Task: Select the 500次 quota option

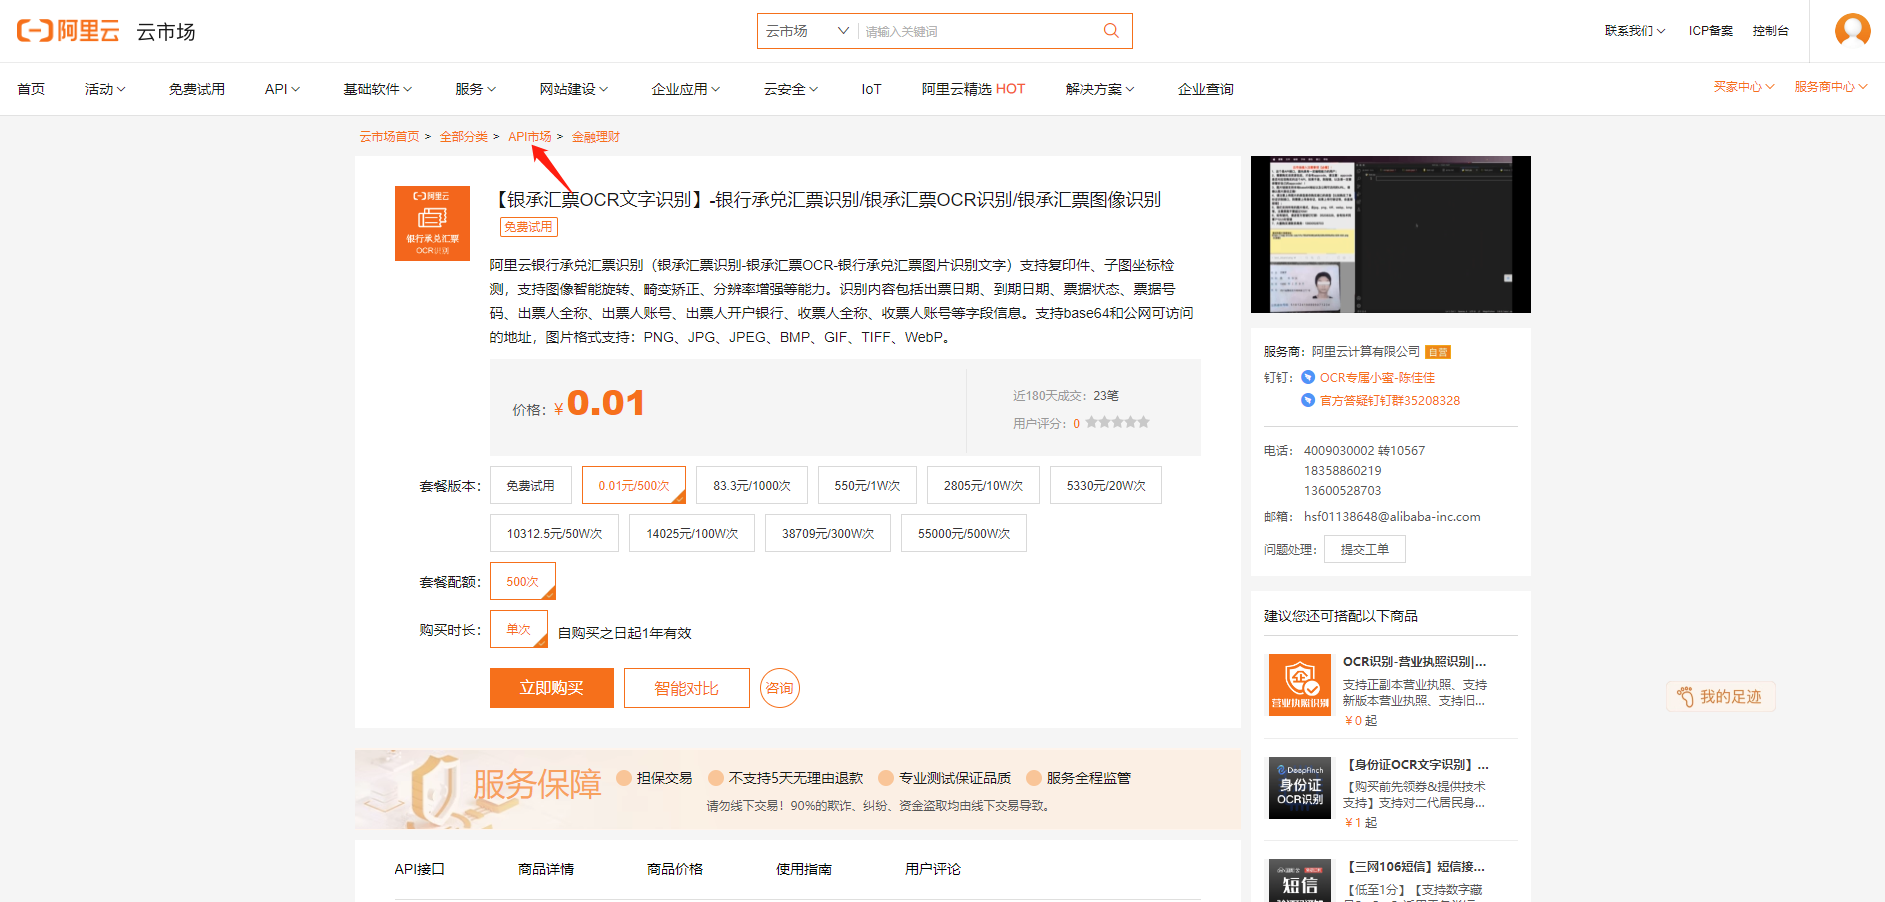Action: pyautogui.click(x=522, y=581)
